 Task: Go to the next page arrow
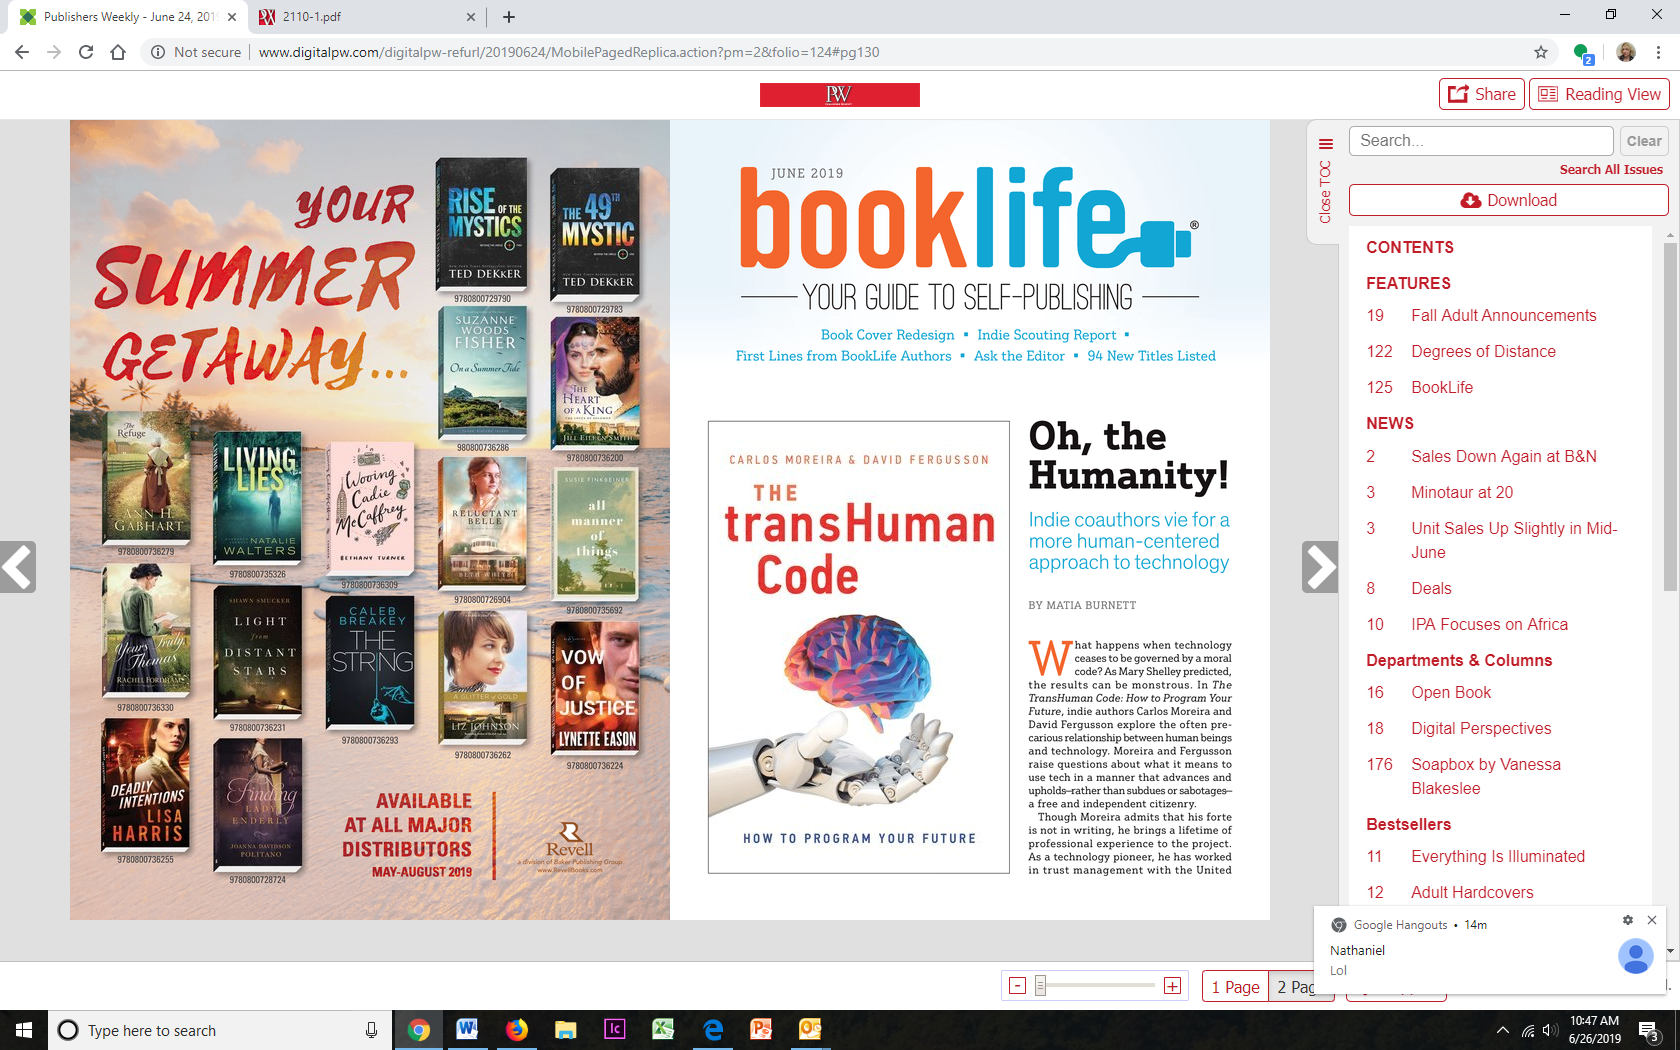1319,567
